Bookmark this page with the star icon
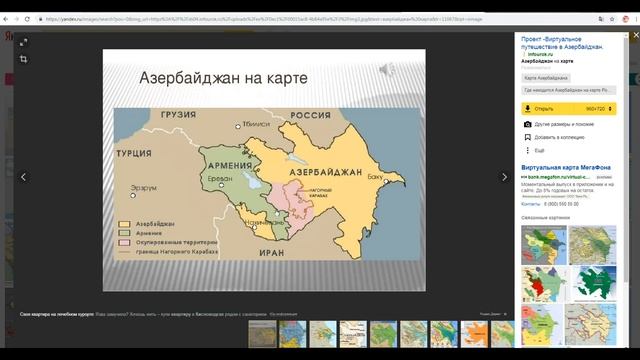This screenshot has width=640, height=360. pyautogui.click(x=612, y=19)
